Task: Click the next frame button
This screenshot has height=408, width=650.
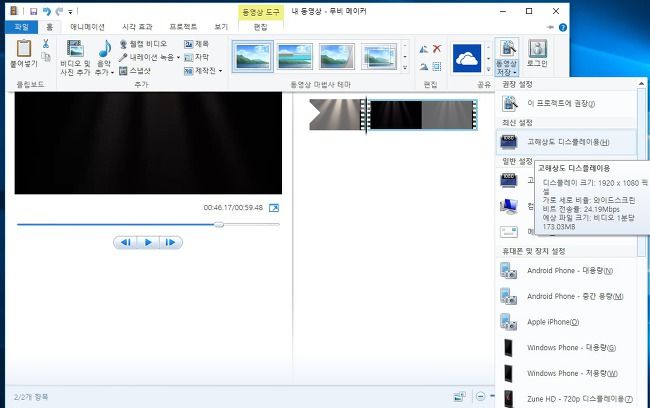Action: 170,242
